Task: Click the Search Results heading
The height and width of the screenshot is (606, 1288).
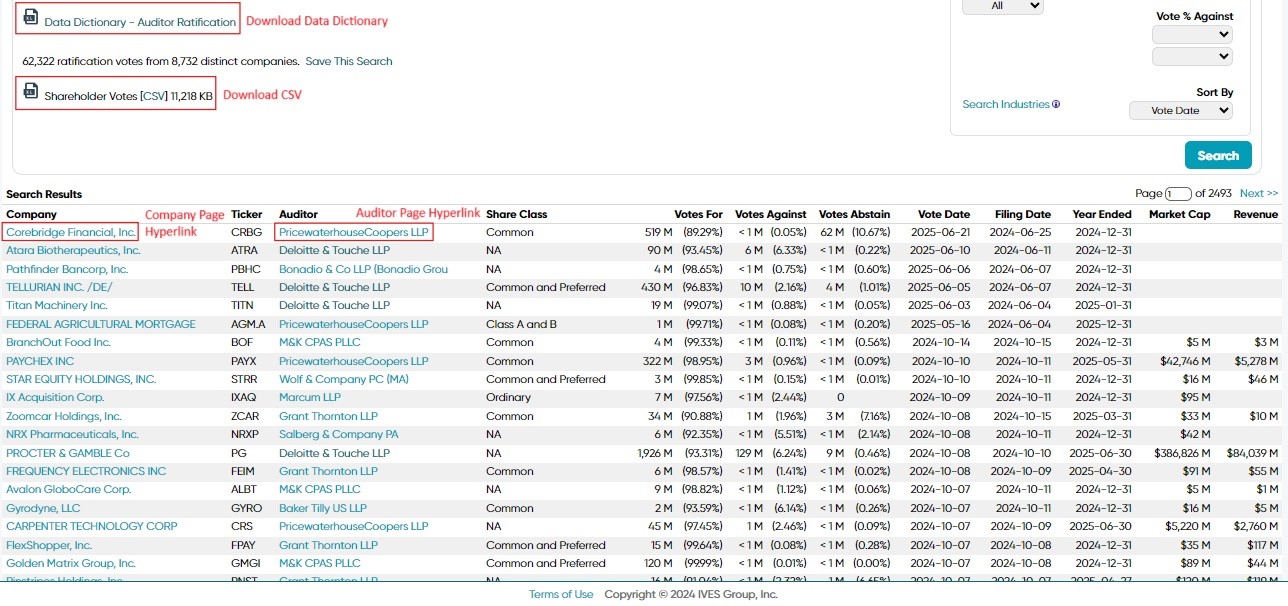Action: coord(44,194)
